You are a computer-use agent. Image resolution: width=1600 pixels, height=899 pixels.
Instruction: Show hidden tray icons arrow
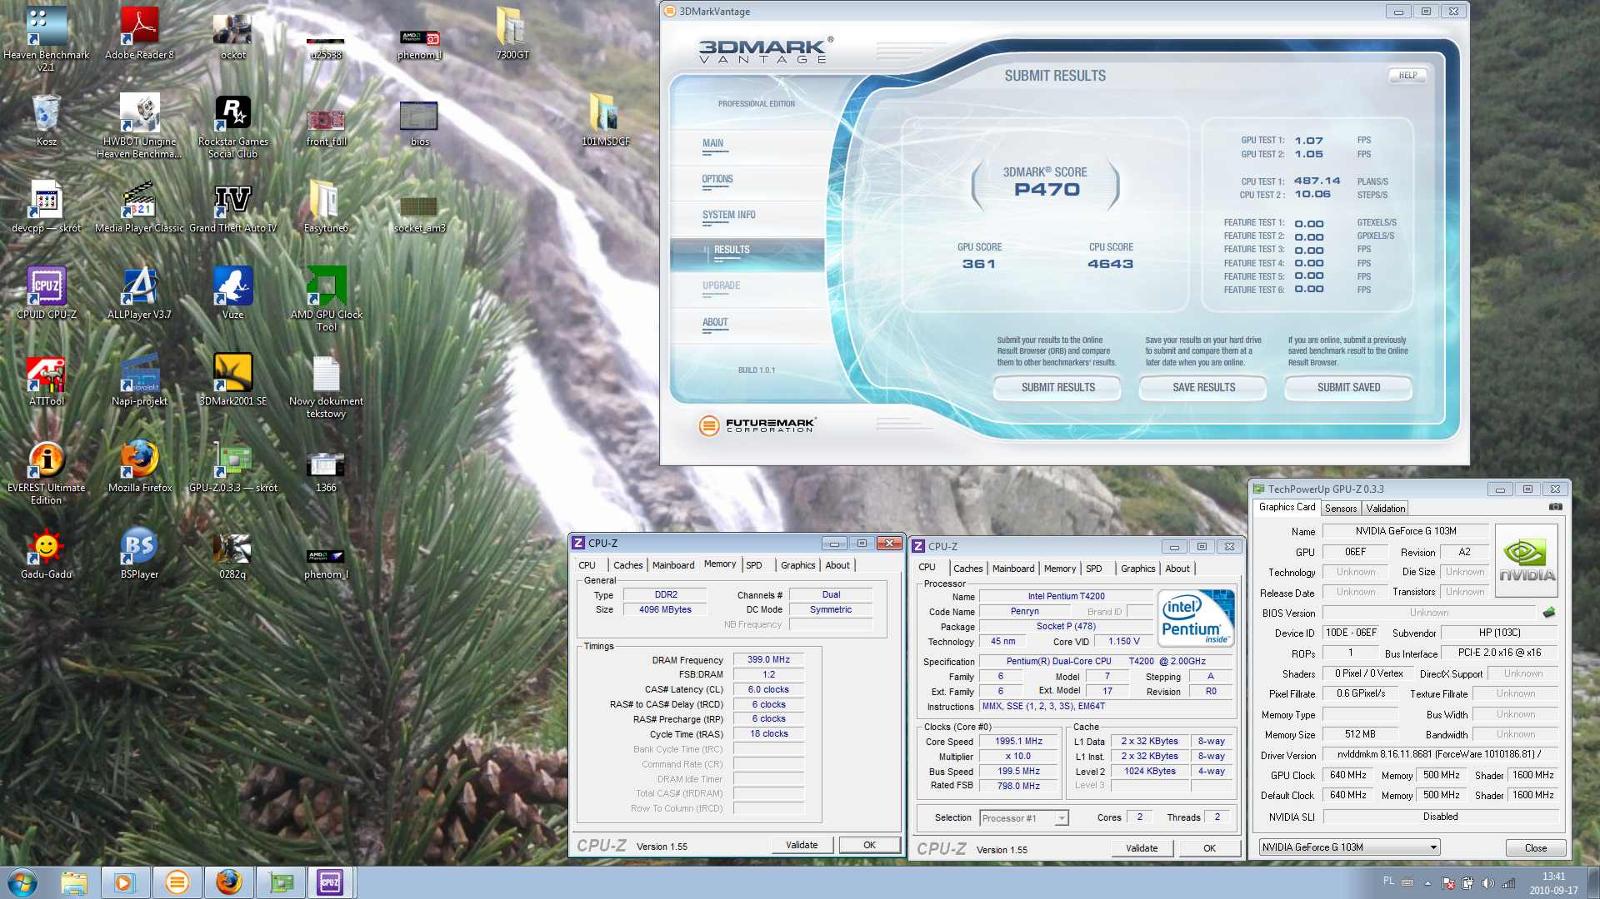click(x=1427, y=883)
